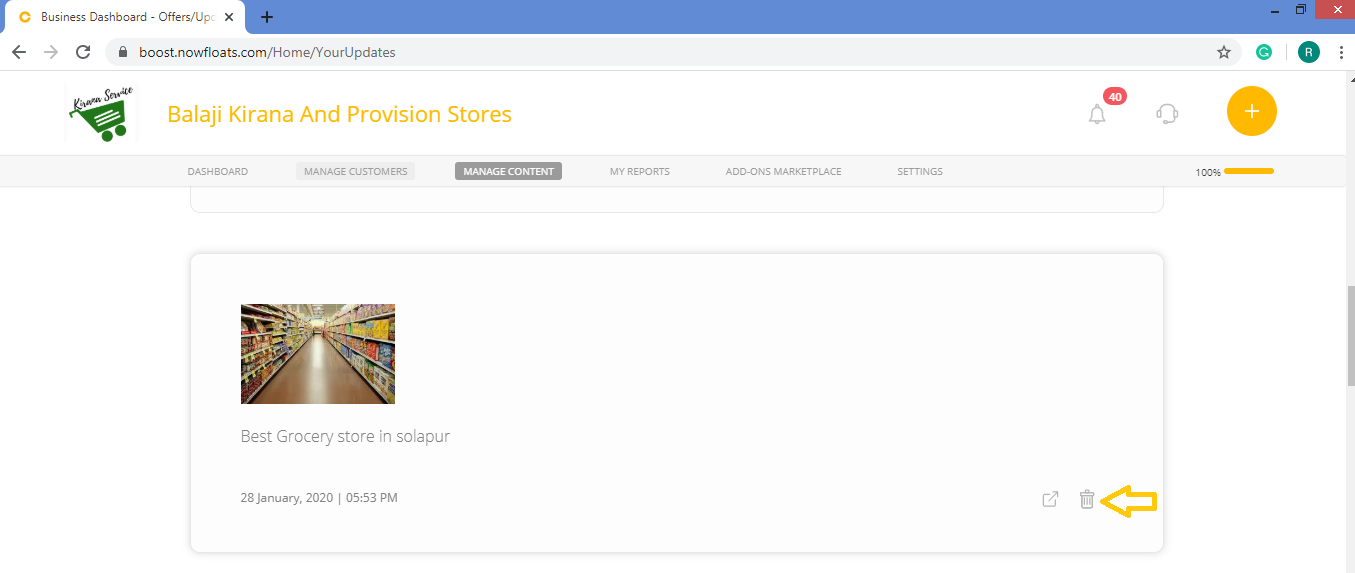Open the Manage Content menu
The image size is (1355, 573).
508,172
